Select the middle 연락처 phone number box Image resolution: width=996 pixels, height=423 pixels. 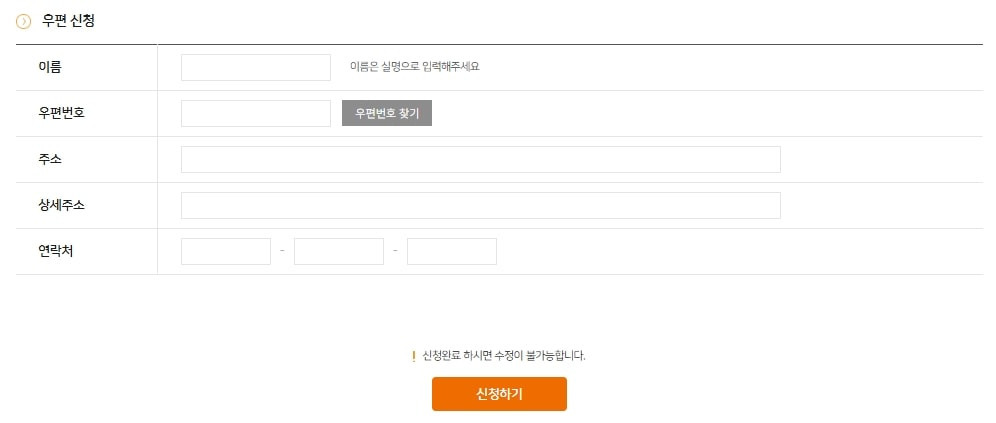339,252
